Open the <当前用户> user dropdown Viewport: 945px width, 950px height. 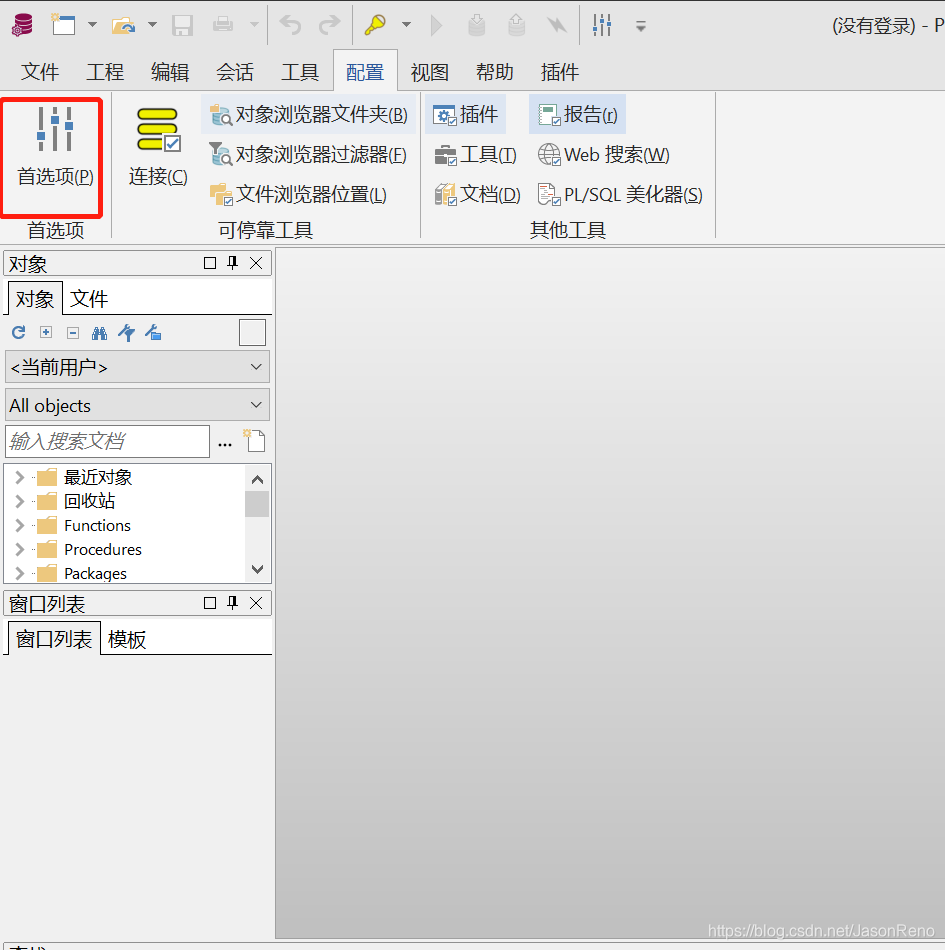tap(138, 367)
